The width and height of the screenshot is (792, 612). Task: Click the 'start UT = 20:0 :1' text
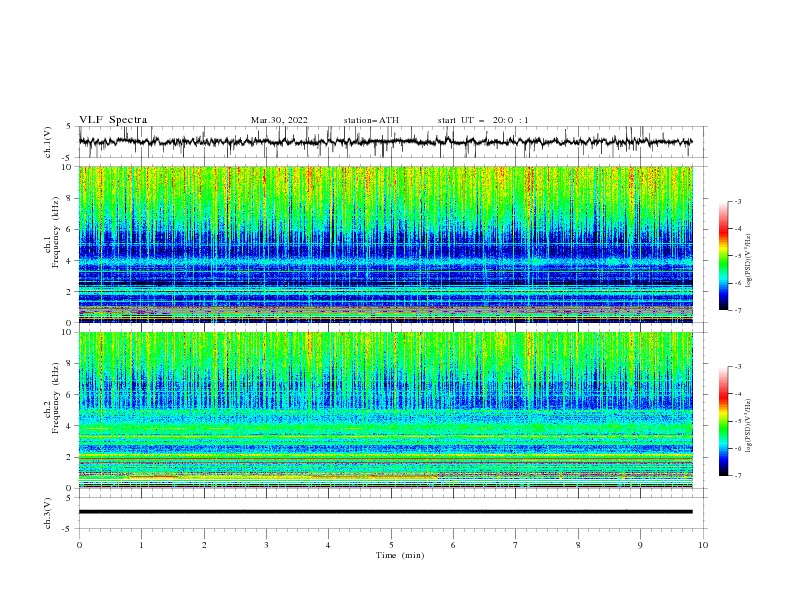[482, 120]
